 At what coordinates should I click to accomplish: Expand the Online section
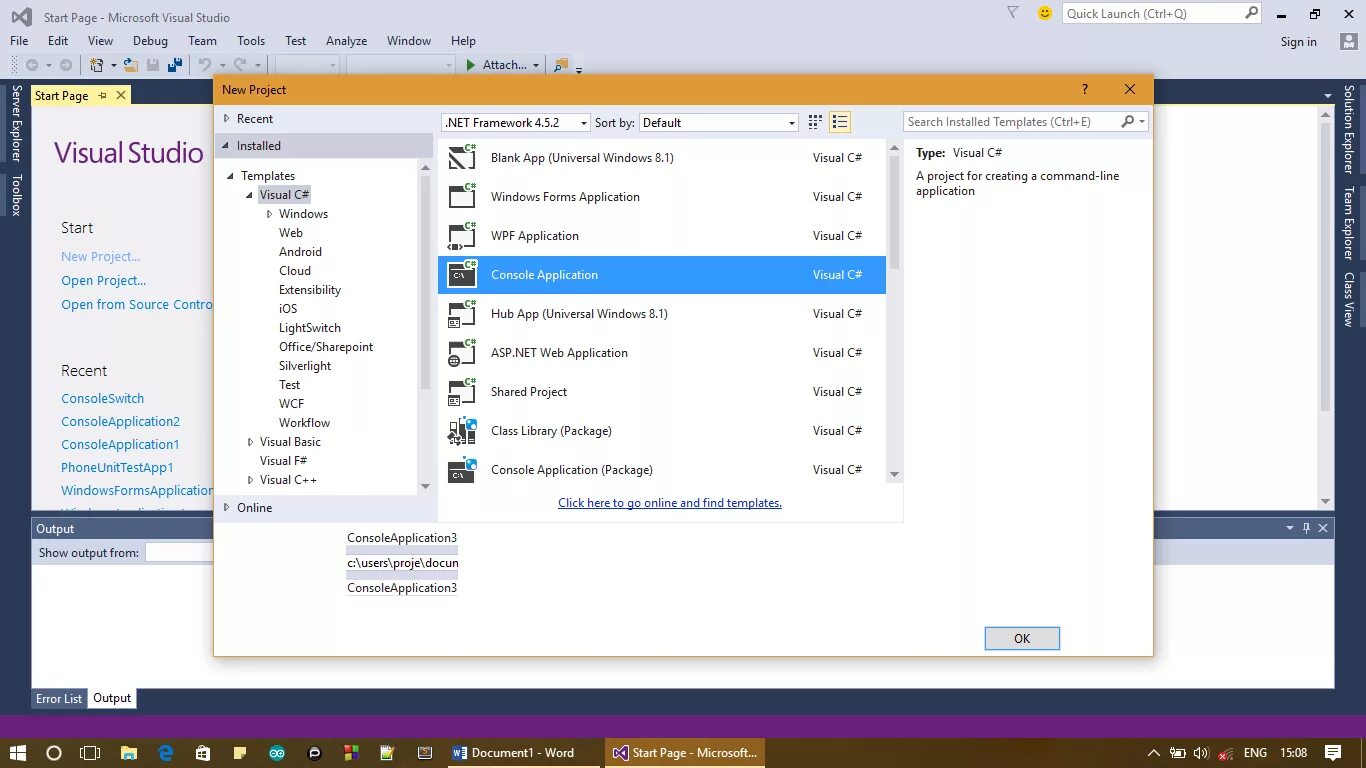227,508
